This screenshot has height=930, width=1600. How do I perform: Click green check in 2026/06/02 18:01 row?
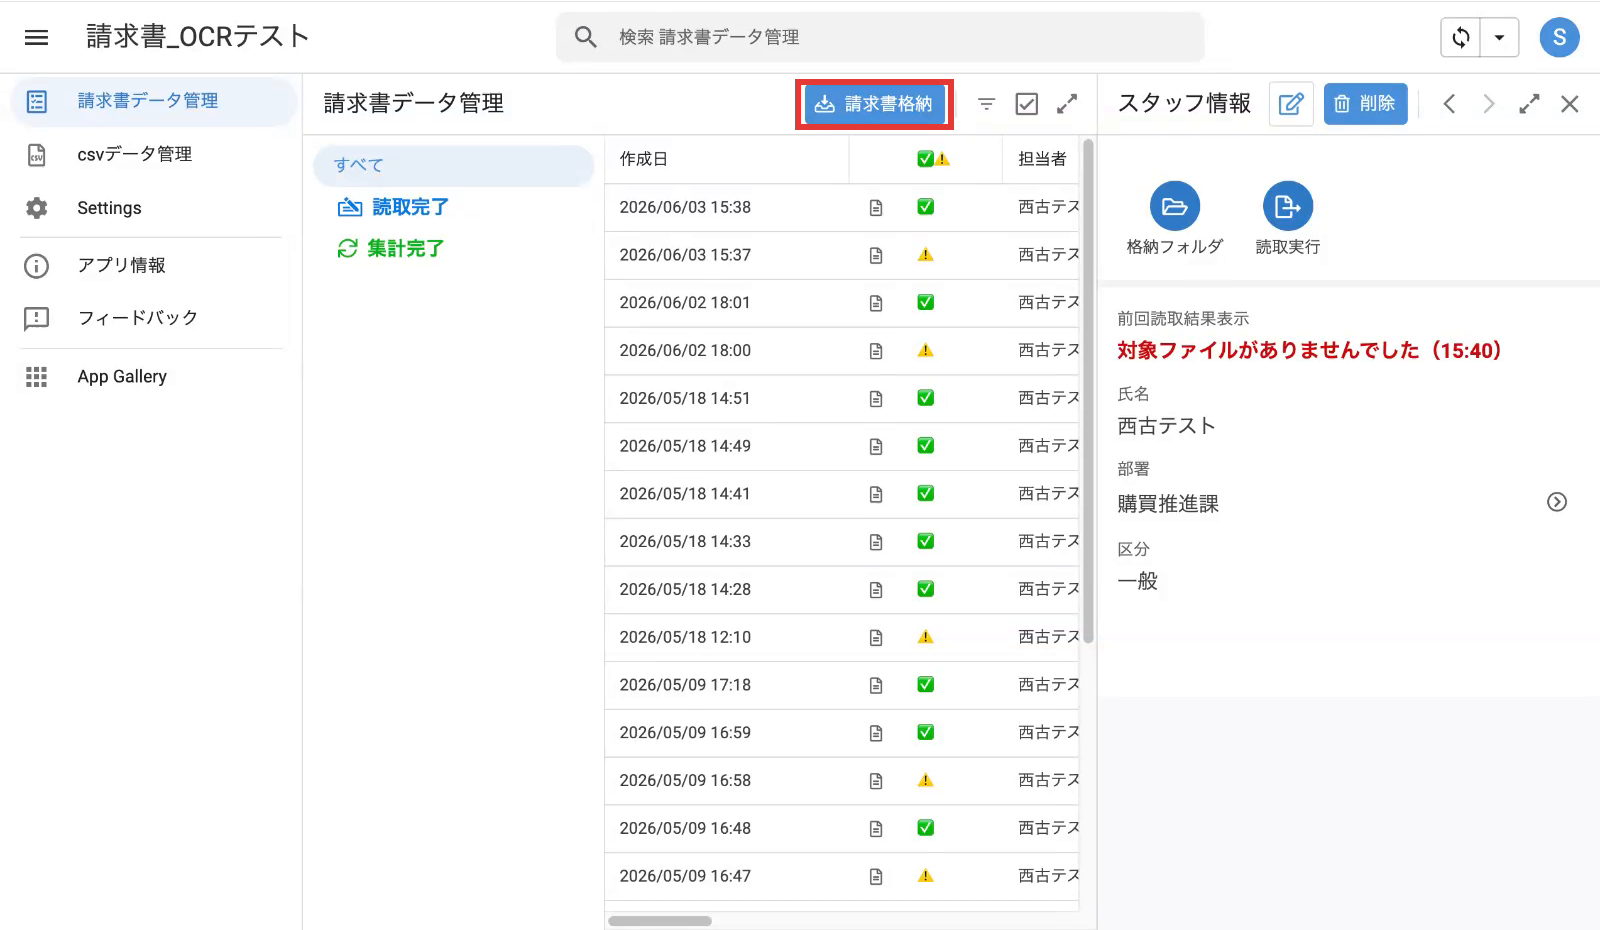pos(926,302)
